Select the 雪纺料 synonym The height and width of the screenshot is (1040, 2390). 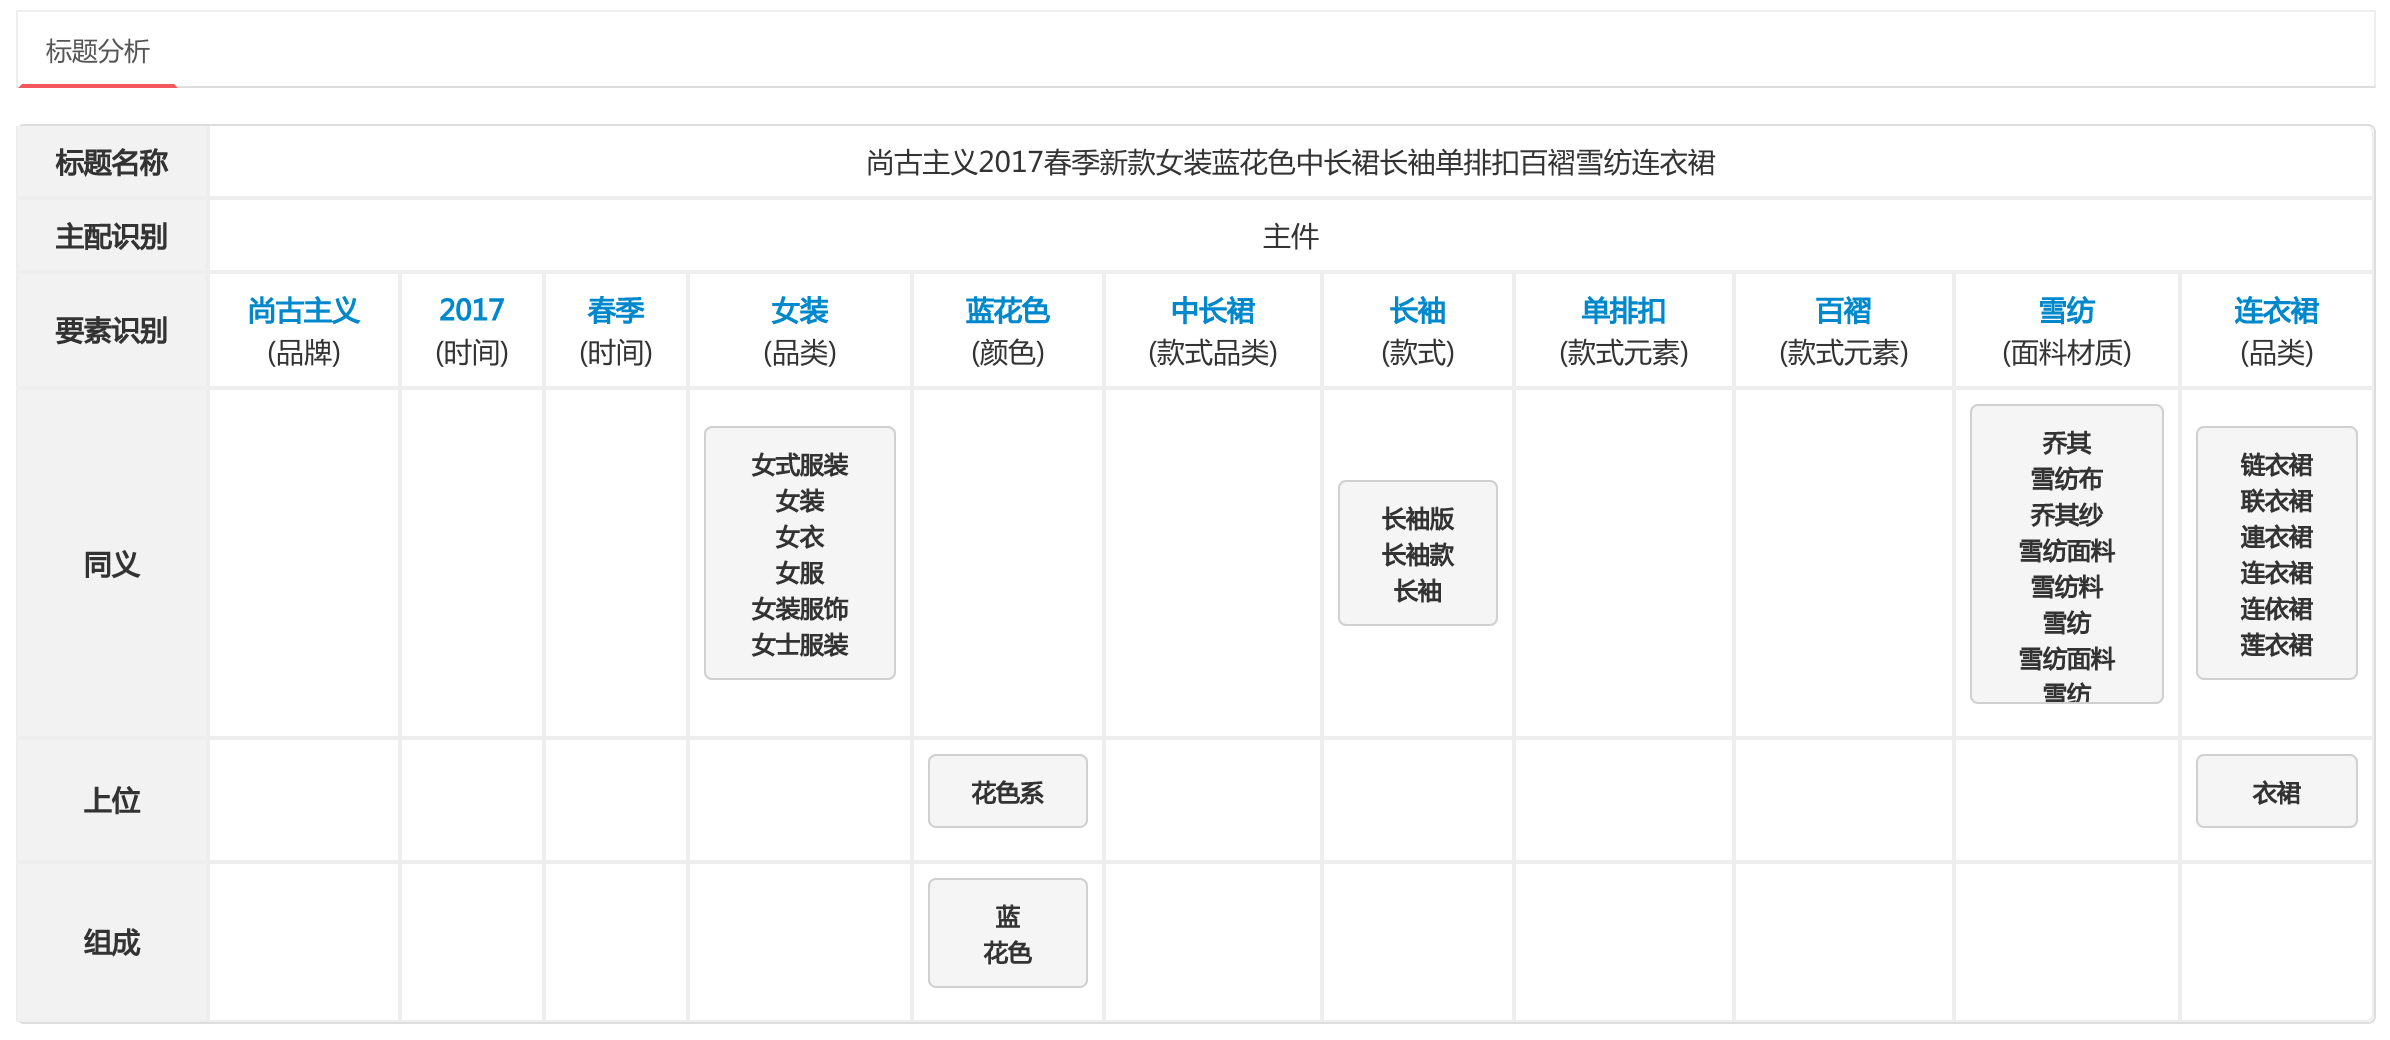[x=2067, y=587]
